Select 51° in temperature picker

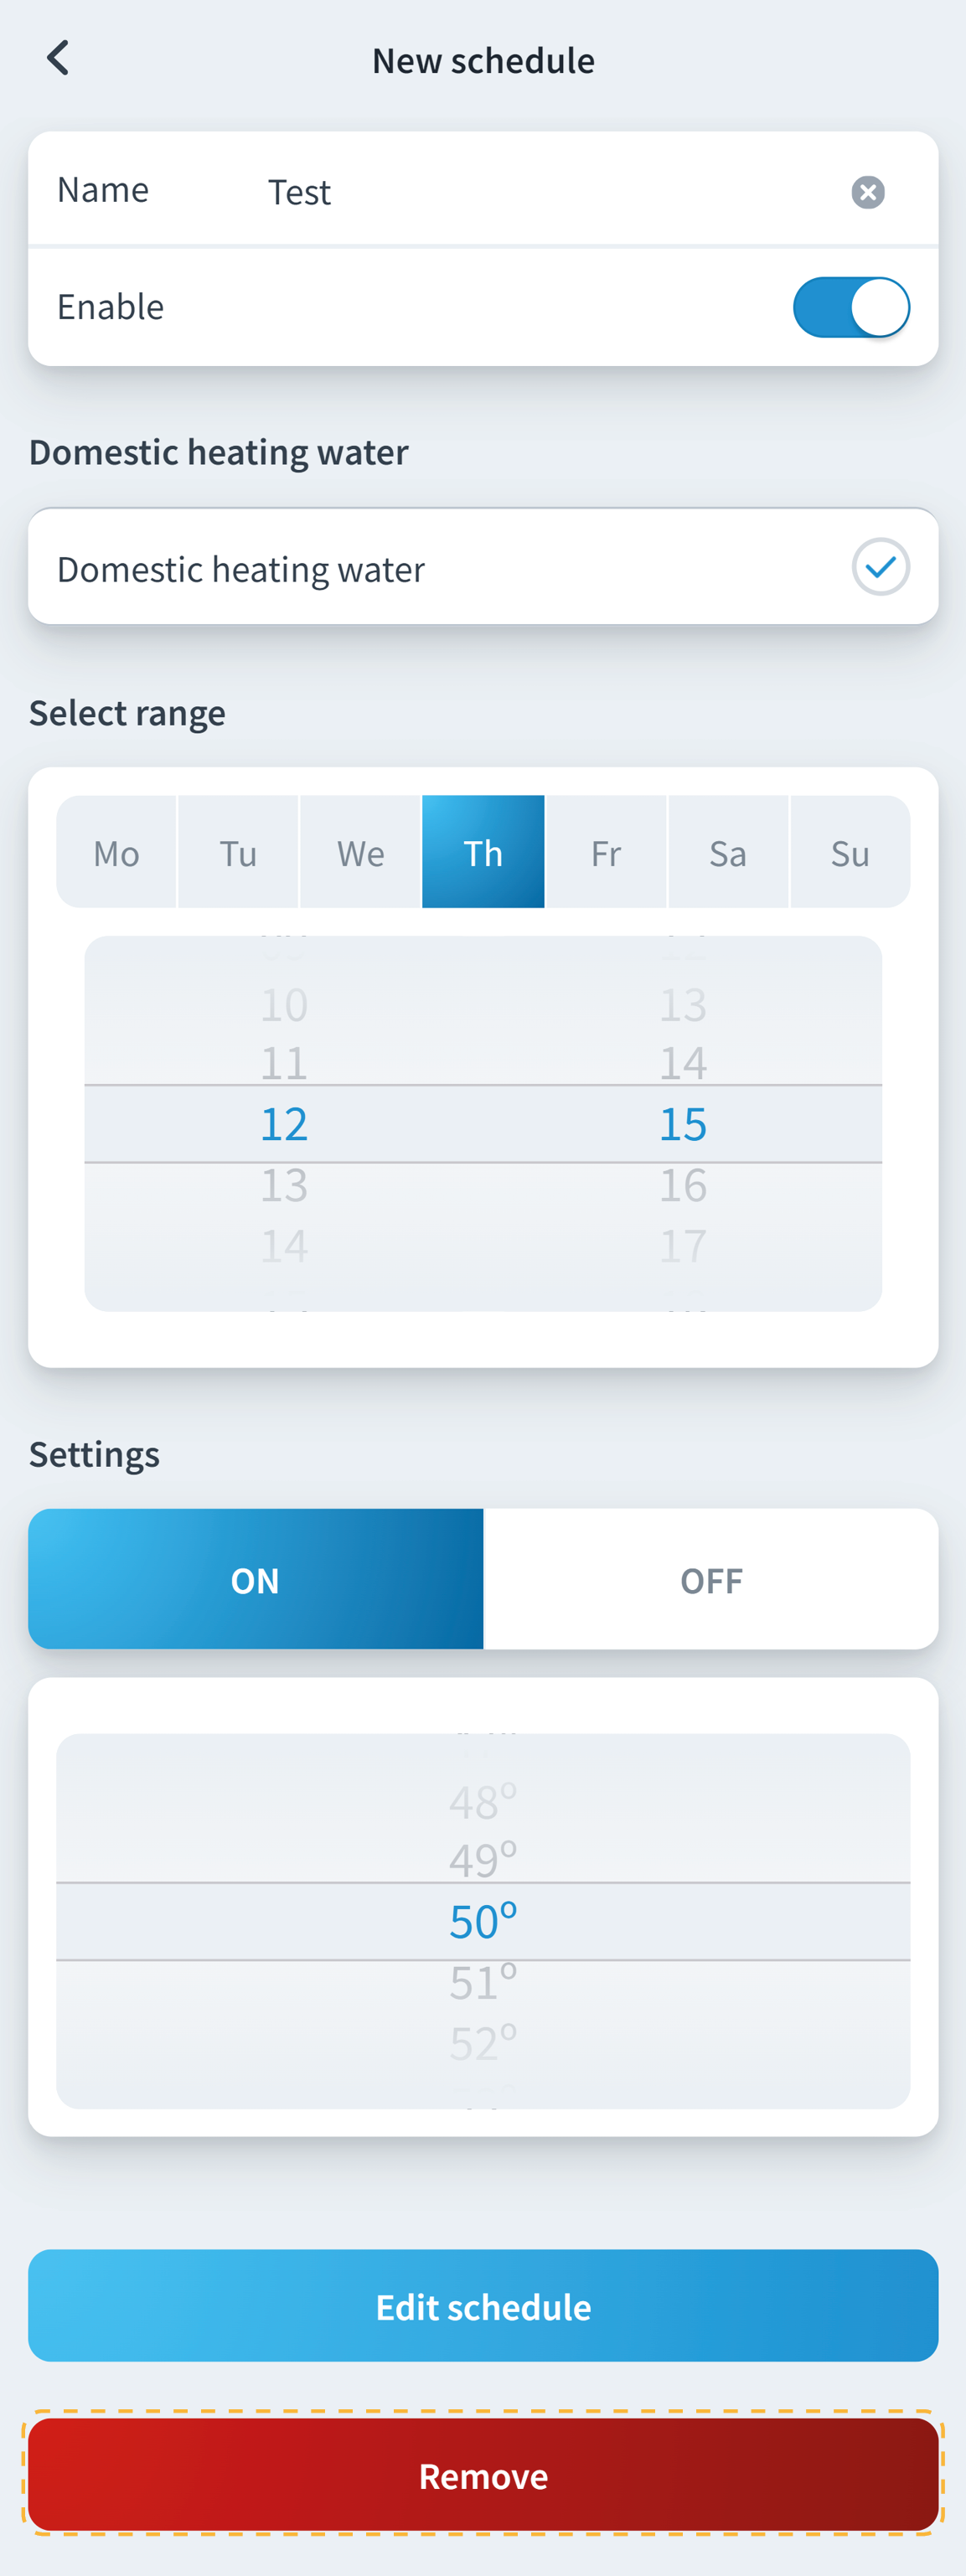pos(483,1982)
